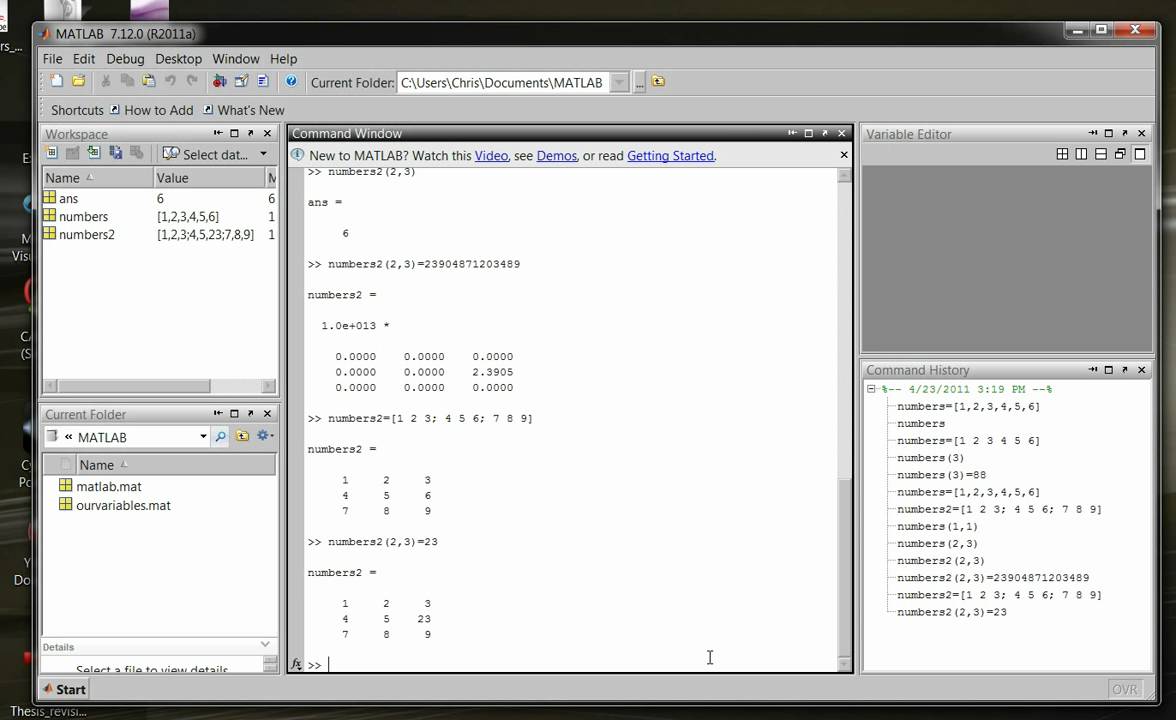Float Variable Editor documents icon
1176x720 pixels.
(1120, 154)
